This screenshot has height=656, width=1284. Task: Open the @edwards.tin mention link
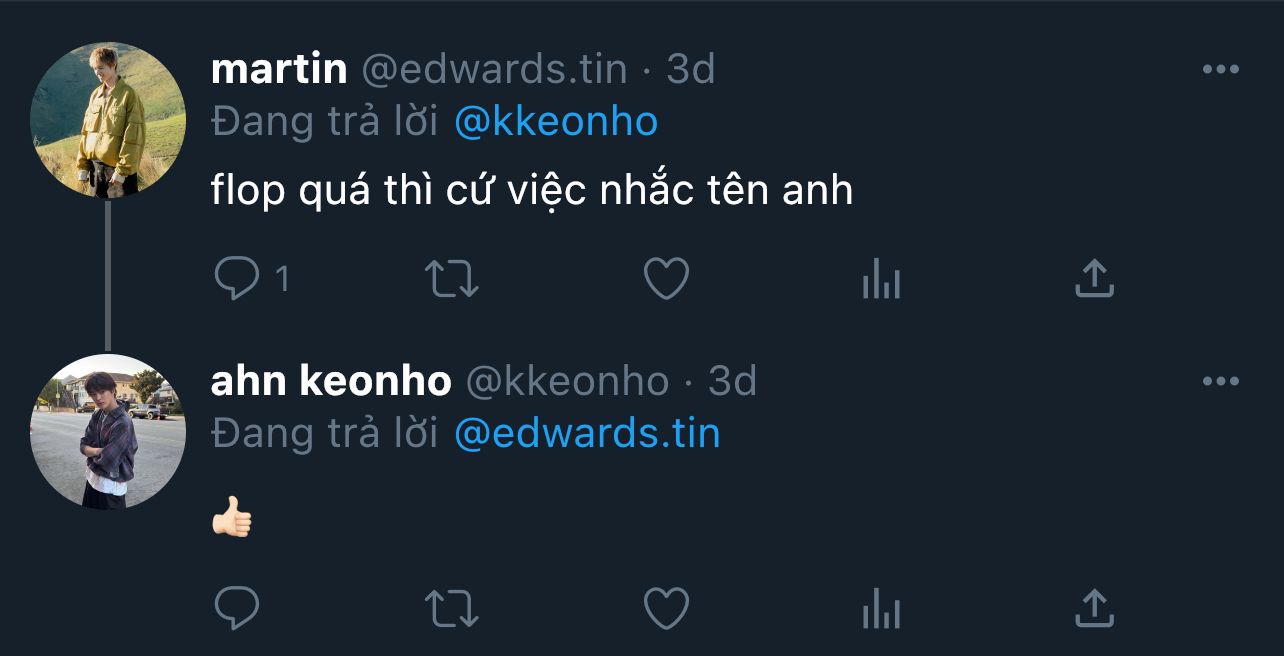click(x=587, y=433)
